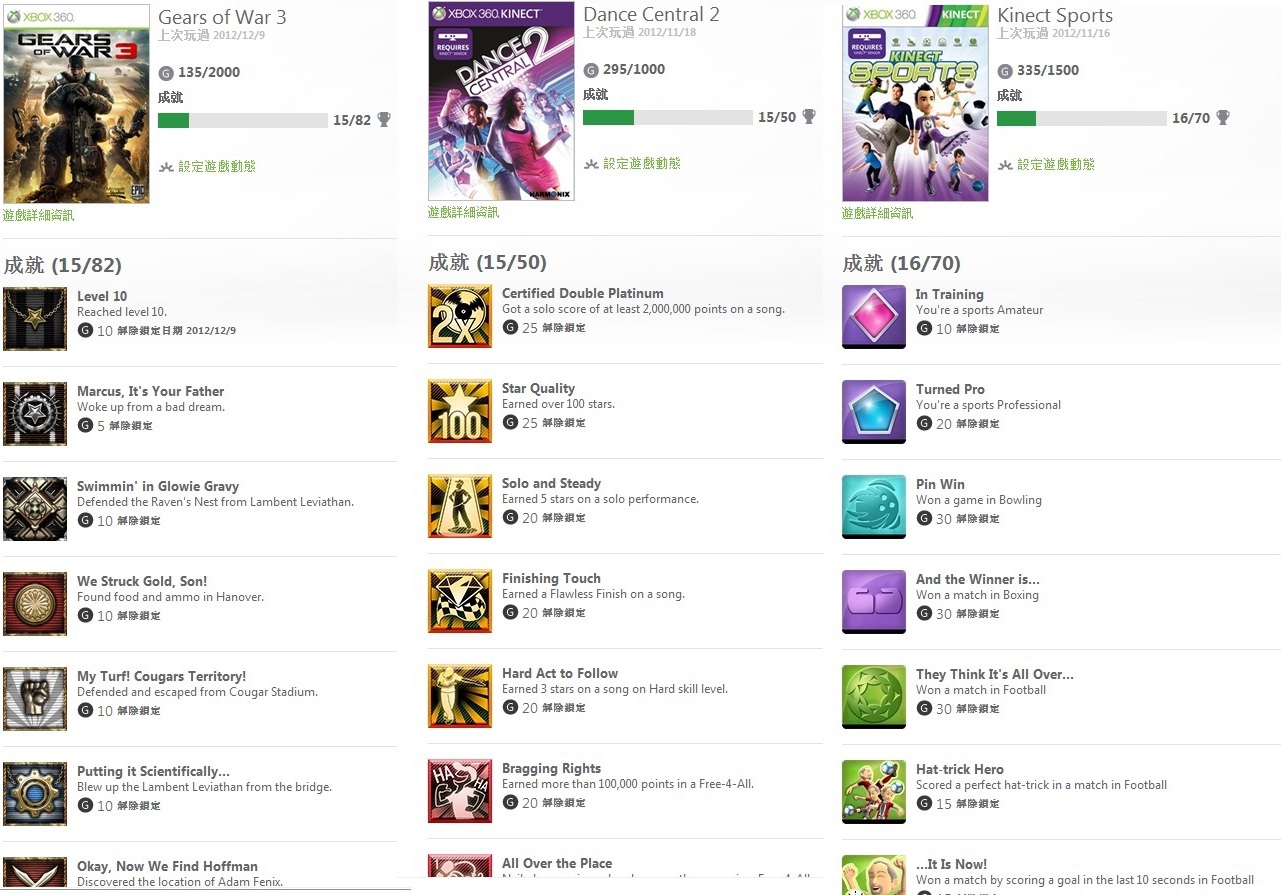Click the Dance Central 2 box art
Screen dimensions: 1283x895
tap(501, 101)
